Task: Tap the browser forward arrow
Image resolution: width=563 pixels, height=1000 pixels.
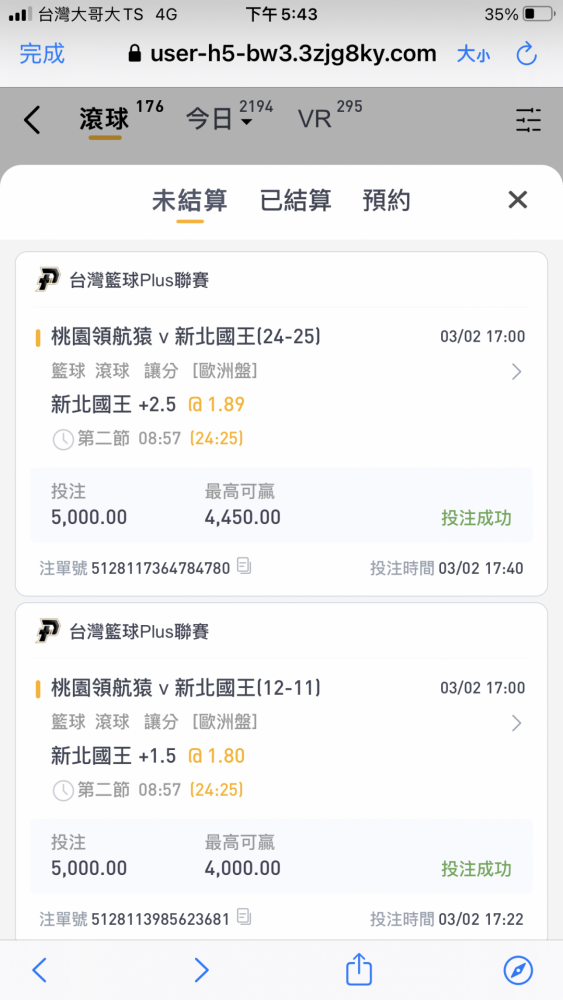Action: pos(201,970)
